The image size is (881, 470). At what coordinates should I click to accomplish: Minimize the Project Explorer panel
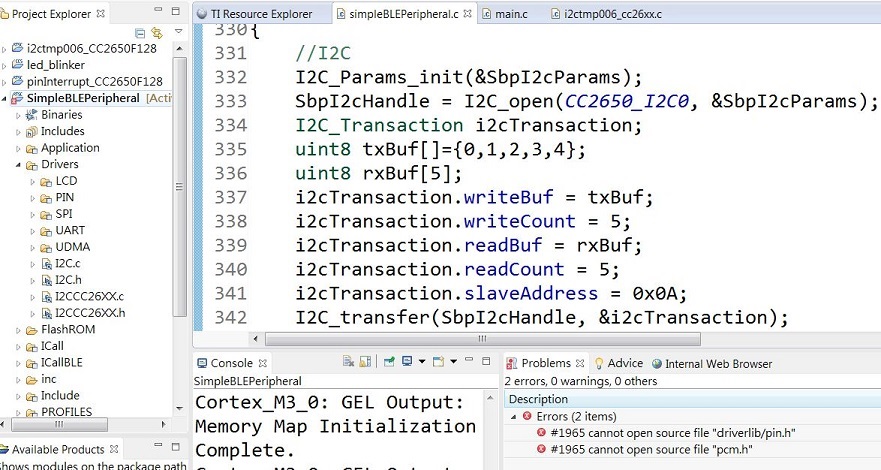pos(158,11)
